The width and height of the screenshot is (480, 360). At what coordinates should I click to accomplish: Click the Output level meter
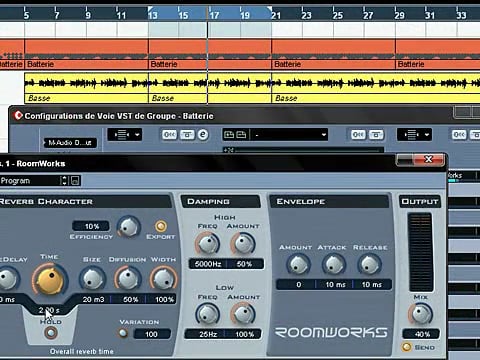[420, 252]
